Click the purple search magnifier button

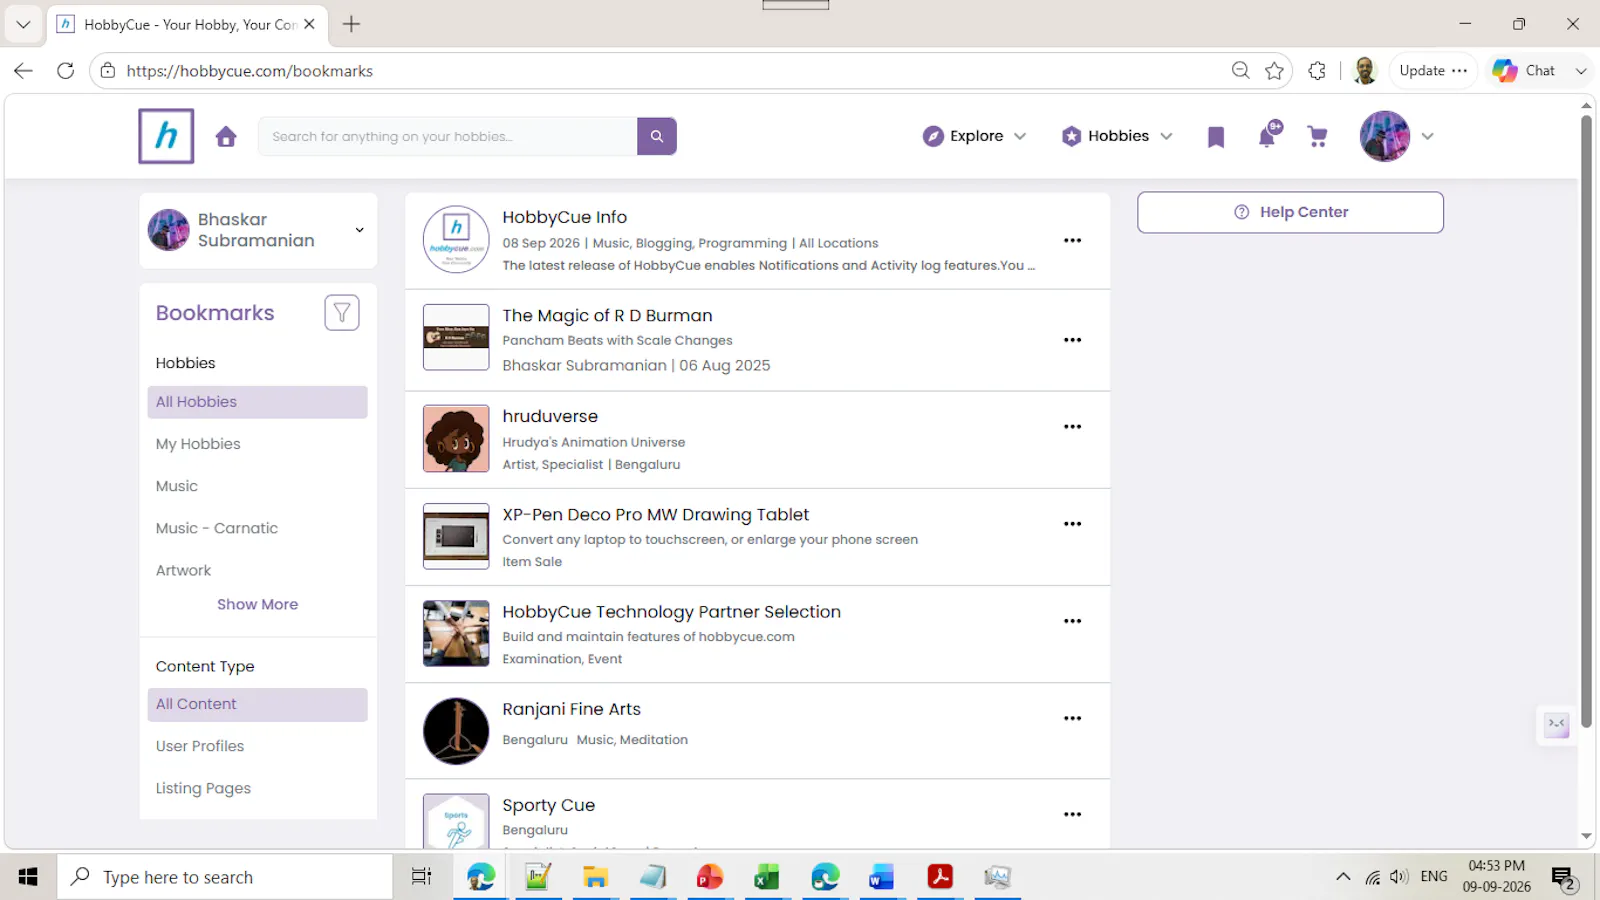pyautogui.click(x=657, y=136)
